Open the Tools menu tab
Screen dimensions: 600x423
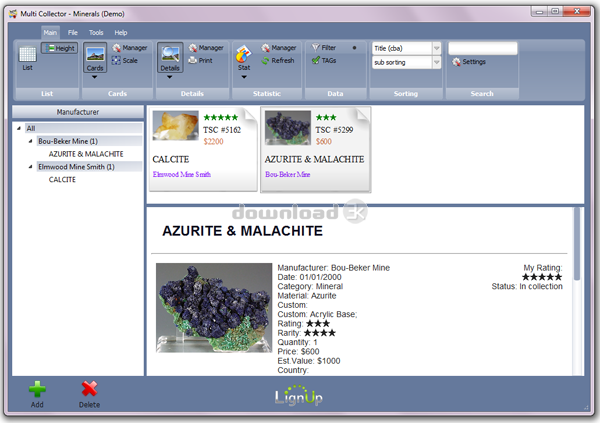point(96,32)
